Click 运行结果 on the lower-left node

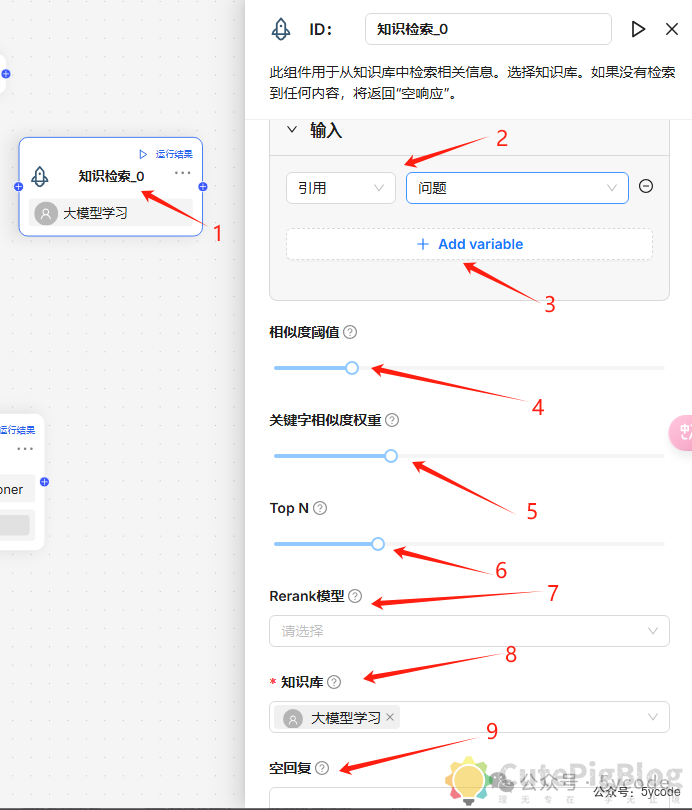tap(17, 430)
